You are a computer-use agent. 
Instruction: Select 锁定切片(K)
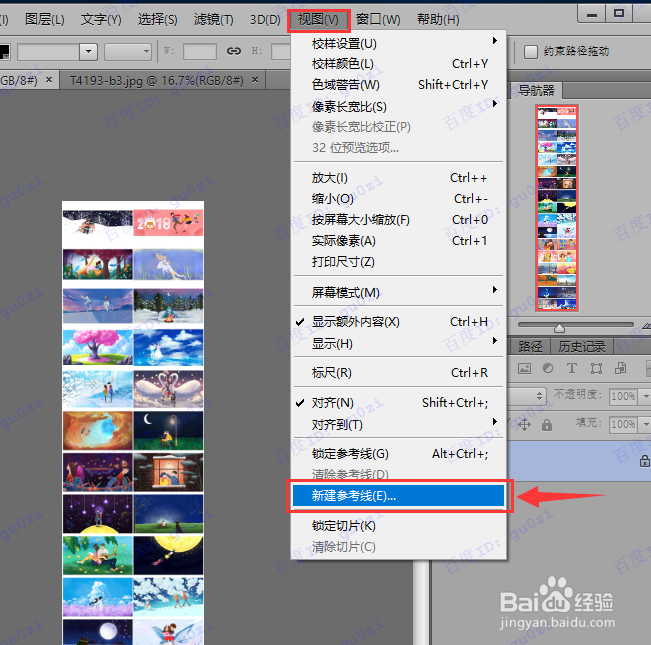tap(399, 526)
